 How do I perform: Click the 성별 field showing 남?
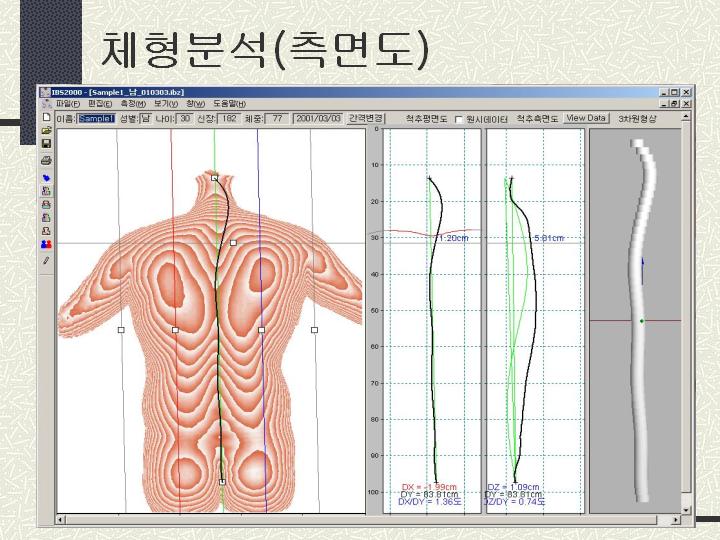coord(145,118)
